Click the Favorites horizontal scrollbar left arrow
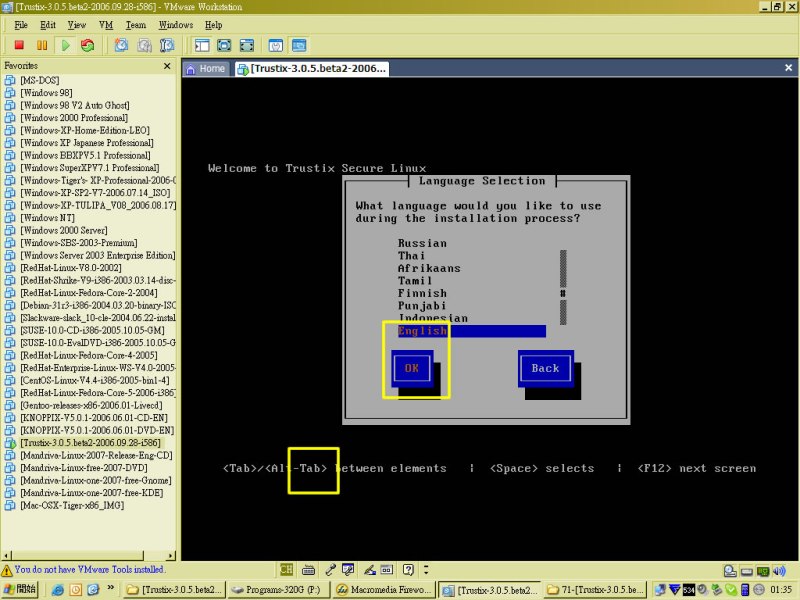 point(7,555)
